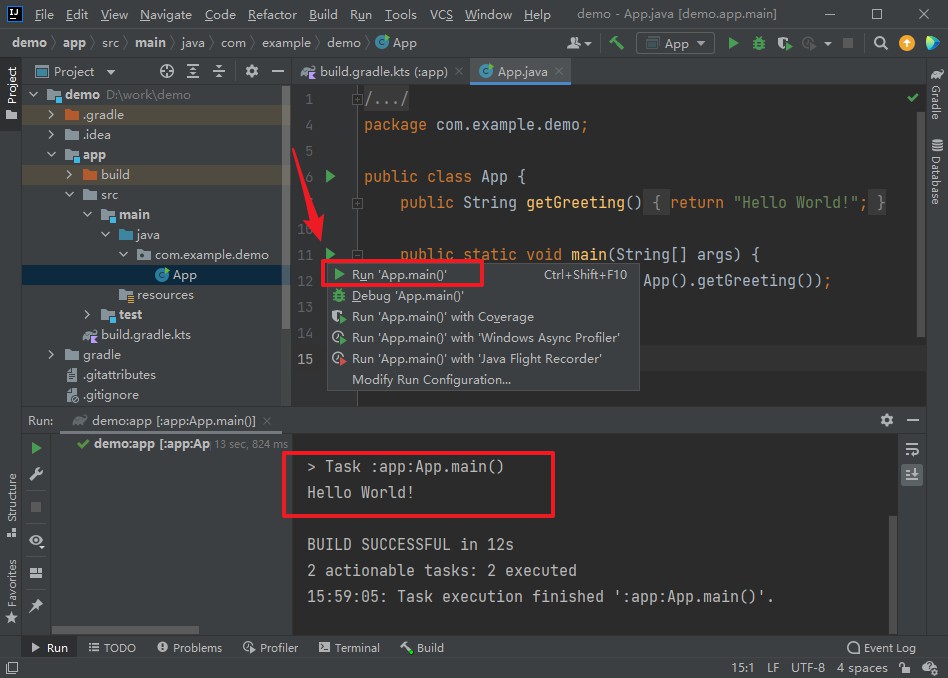Open the Structure side panel

[x=11, y=504]
